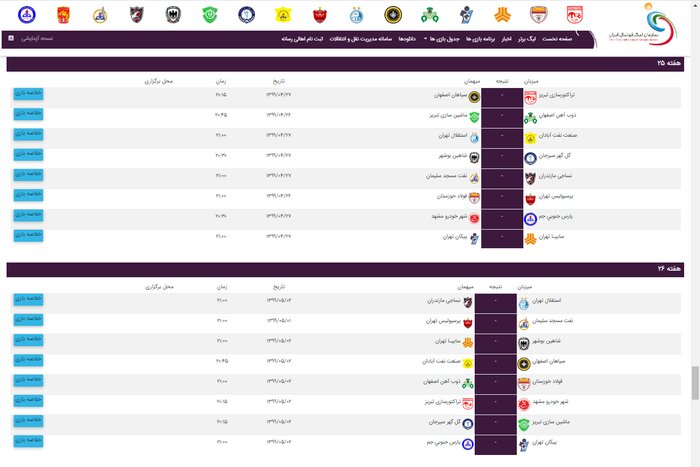Open Nassaji Mazandaran logo in top team bar
Screen dimensions: 700x467
click(137, 15)
